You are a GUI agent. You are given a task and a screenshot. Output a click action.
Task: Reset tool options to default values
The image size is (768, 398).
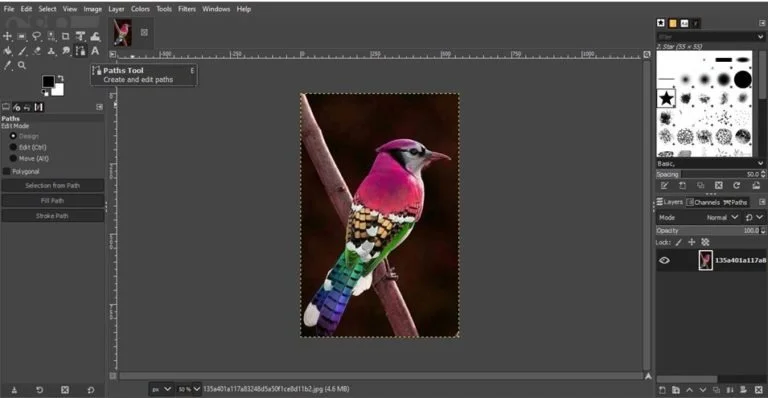(x=91, y=390)
